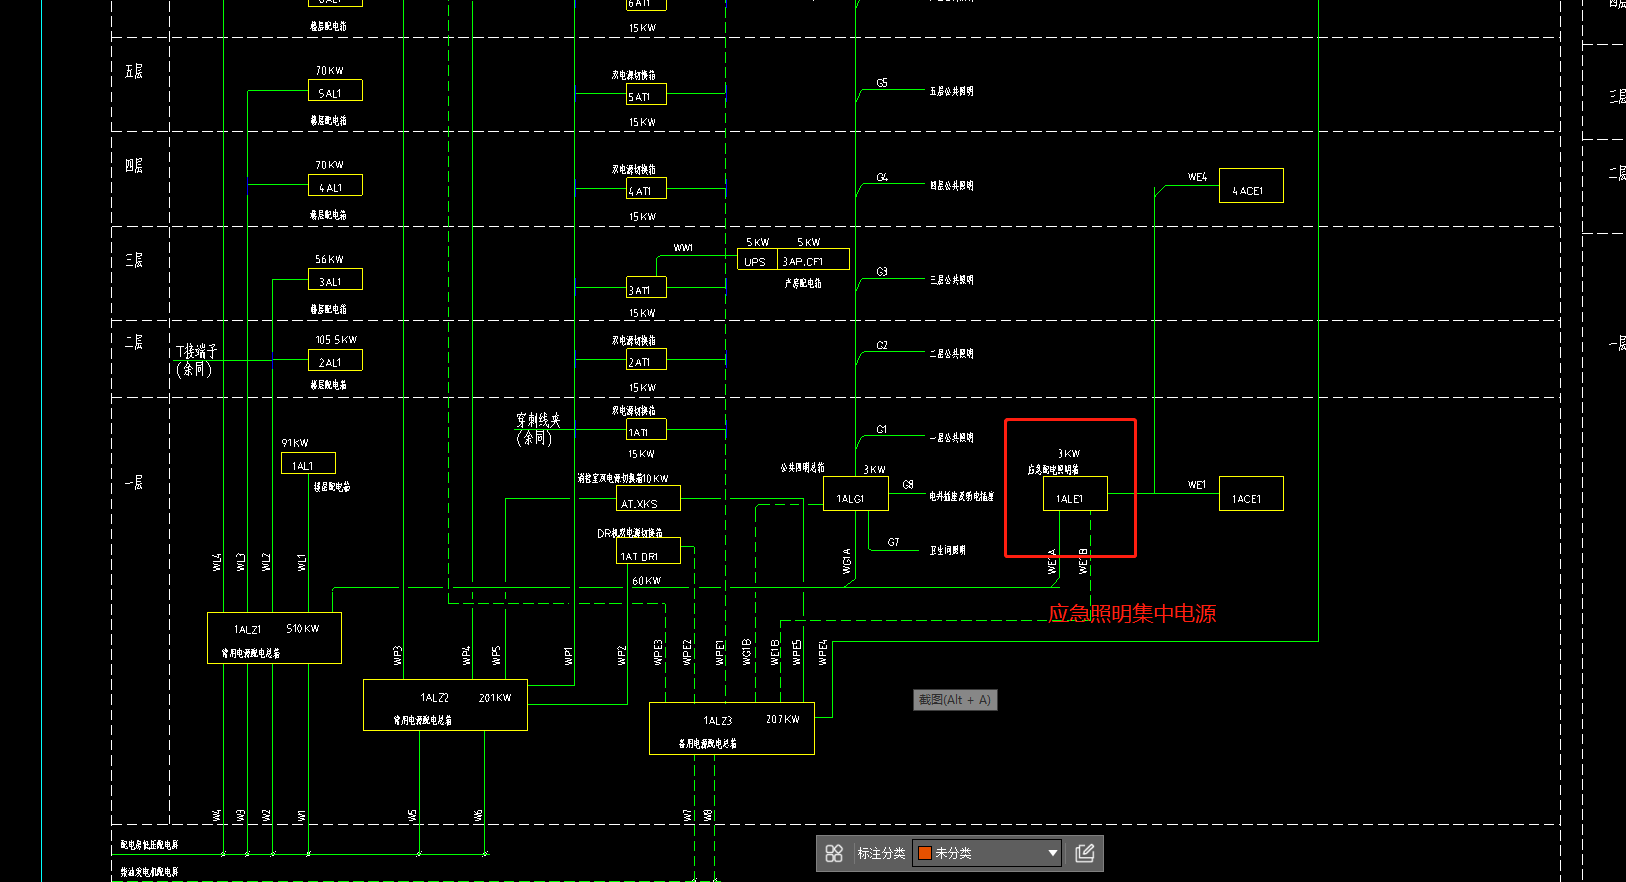This screenshot has height=882, width=1626.
Task: Click the 4AT1 transfer switch box
Action: coord(646,189)
